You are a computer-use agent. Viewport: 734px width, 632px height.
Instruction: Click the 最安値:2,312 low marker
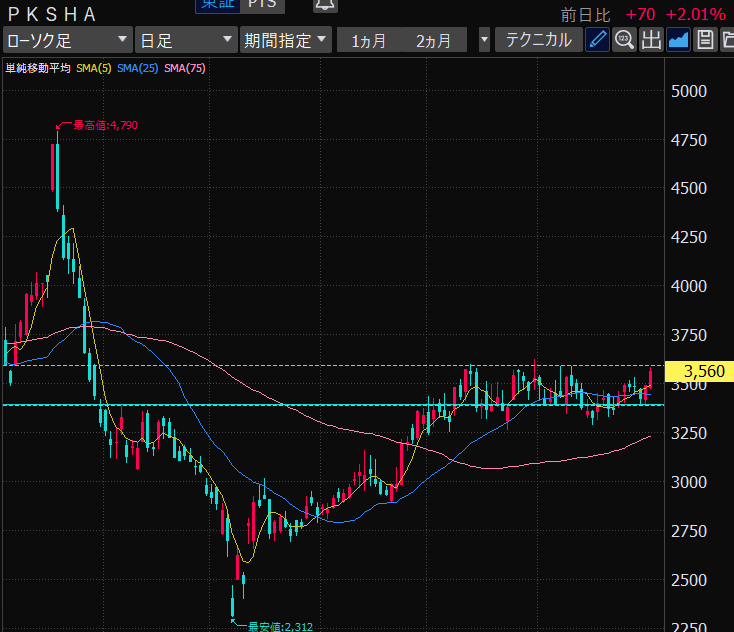tap(280, 626)
